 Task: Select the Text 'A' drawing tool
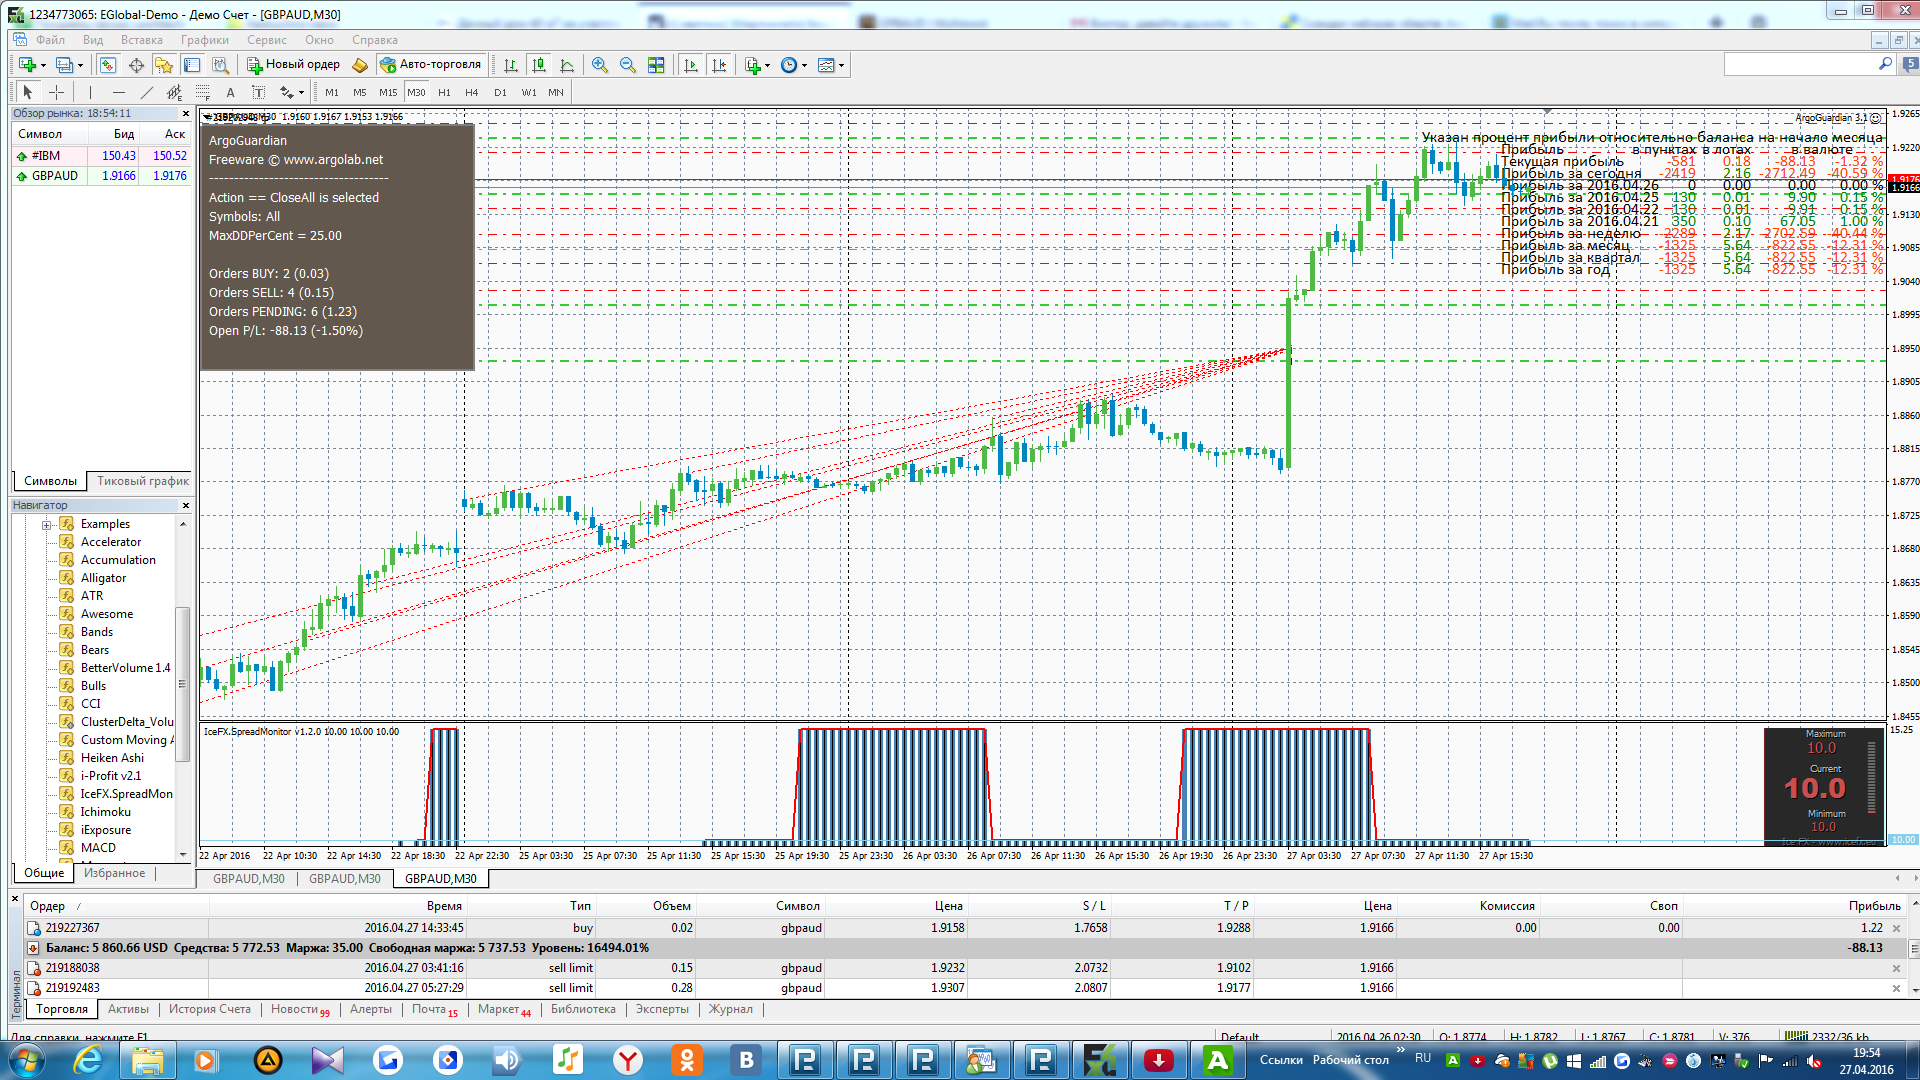coord(230,92)
